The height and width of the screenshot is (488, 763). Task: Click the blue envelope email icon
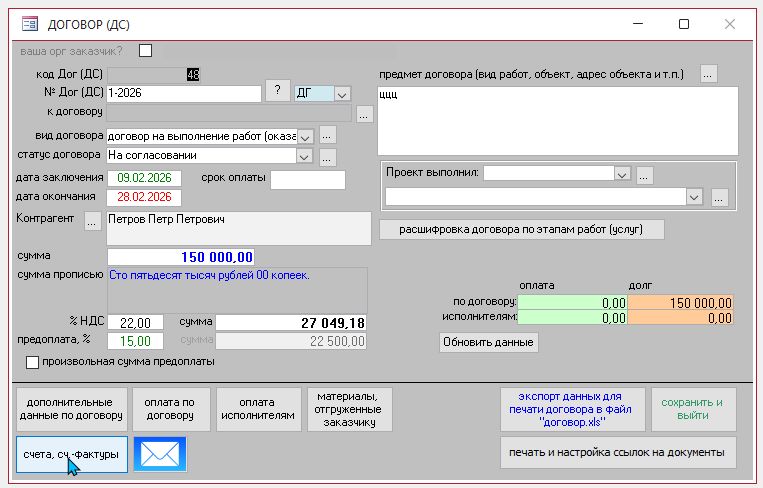pyautogui.click(x=160, y=454)
